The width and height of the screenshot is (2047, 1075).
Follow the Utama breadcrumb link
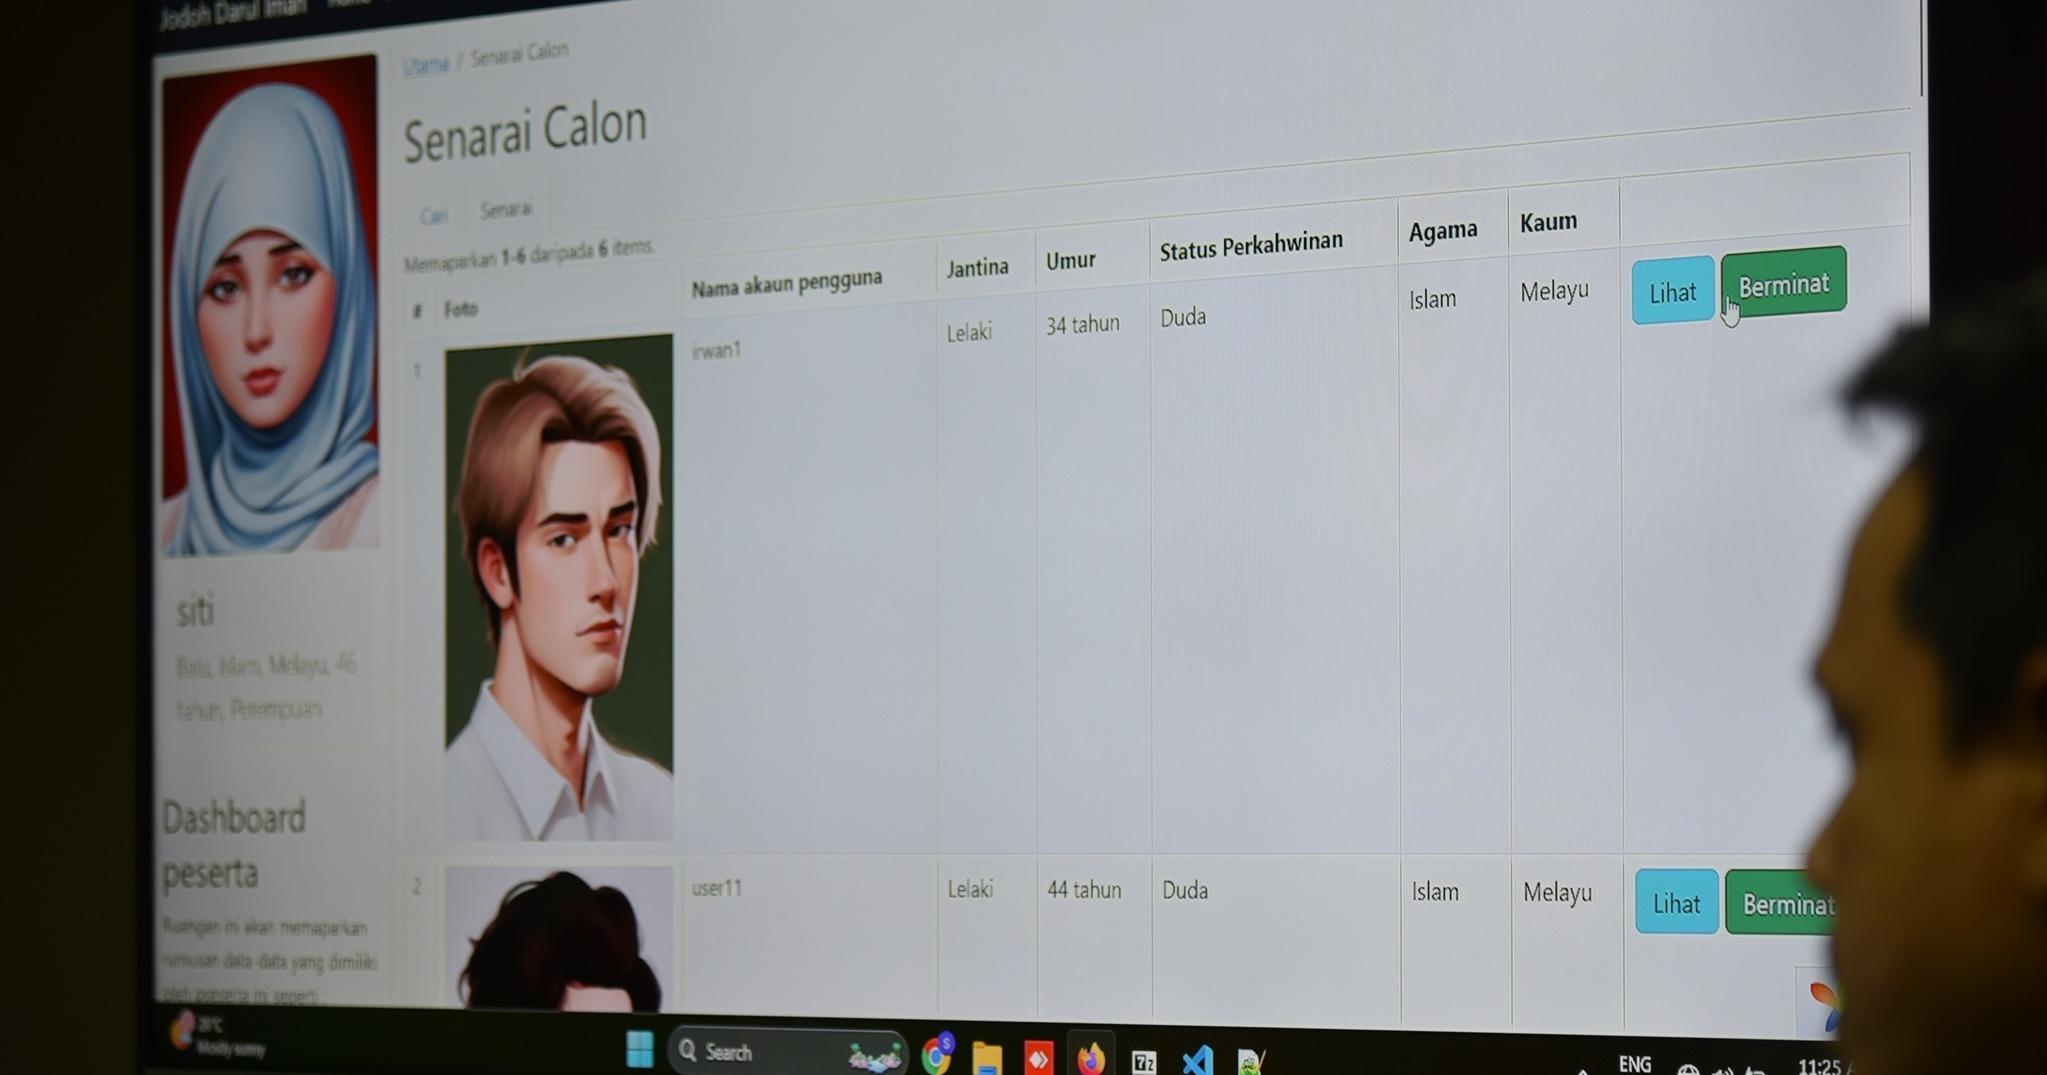pyautogui.click(x=426, y=65)
